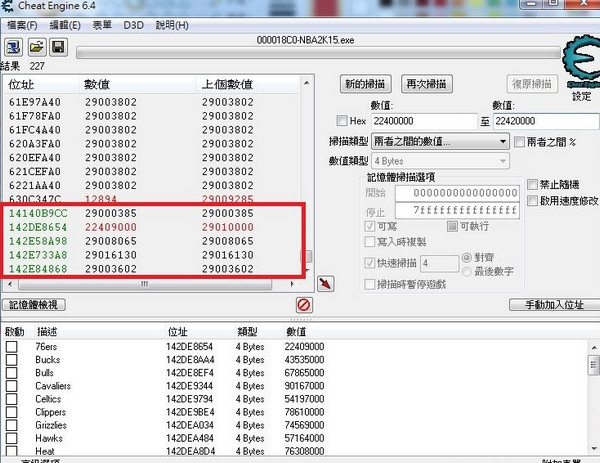The height and width of the screenshot is (463, 600).
Task: Toggle the 禁止隨機 checkbox
Action: [x=533, y=185]
